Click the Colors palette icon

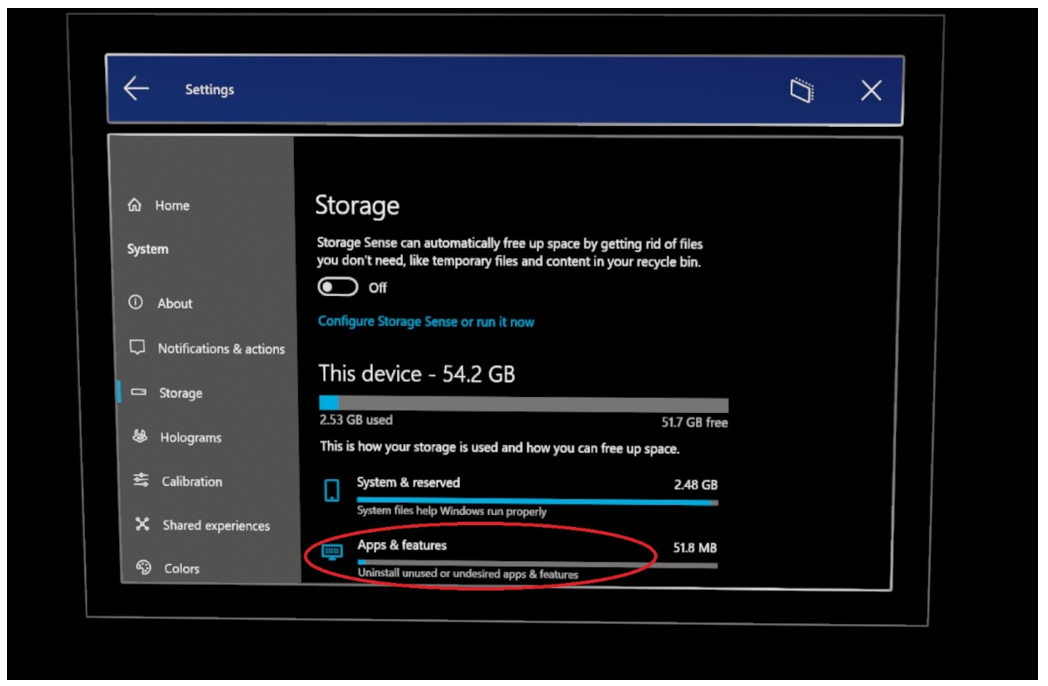pyautogui.click(x=144, y=568)
